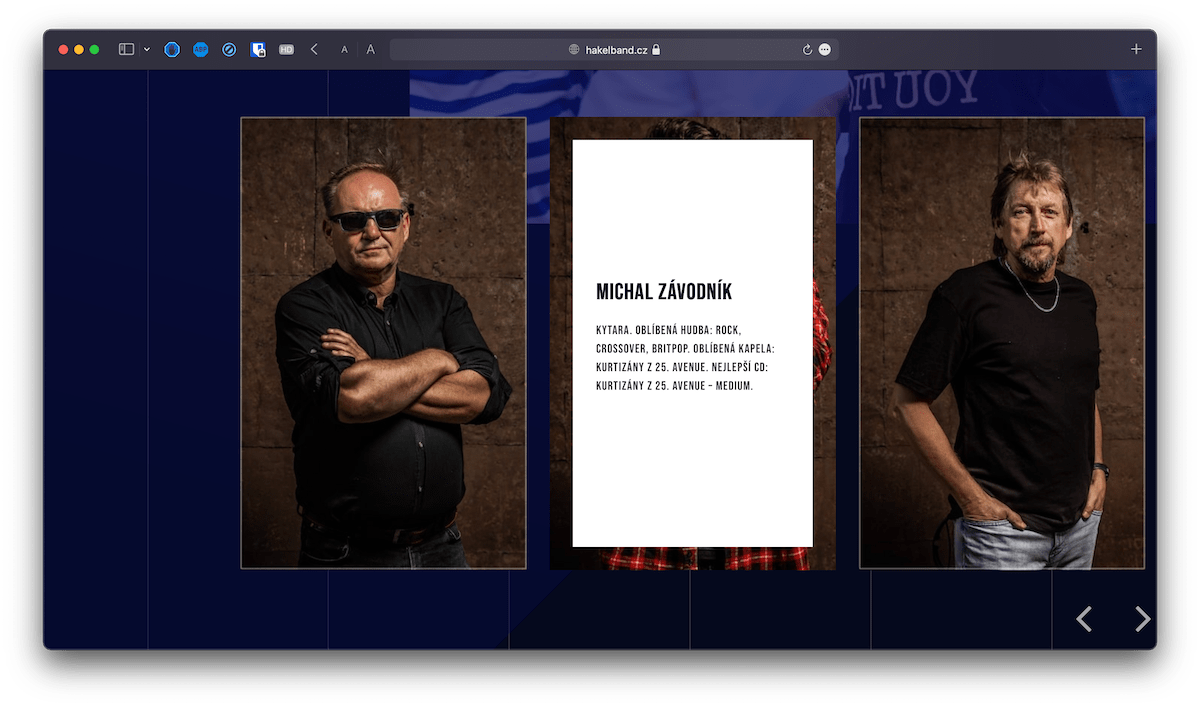Go back to the previous page
Viewport: 1200px width, 707px height.
tap(314, 49)
